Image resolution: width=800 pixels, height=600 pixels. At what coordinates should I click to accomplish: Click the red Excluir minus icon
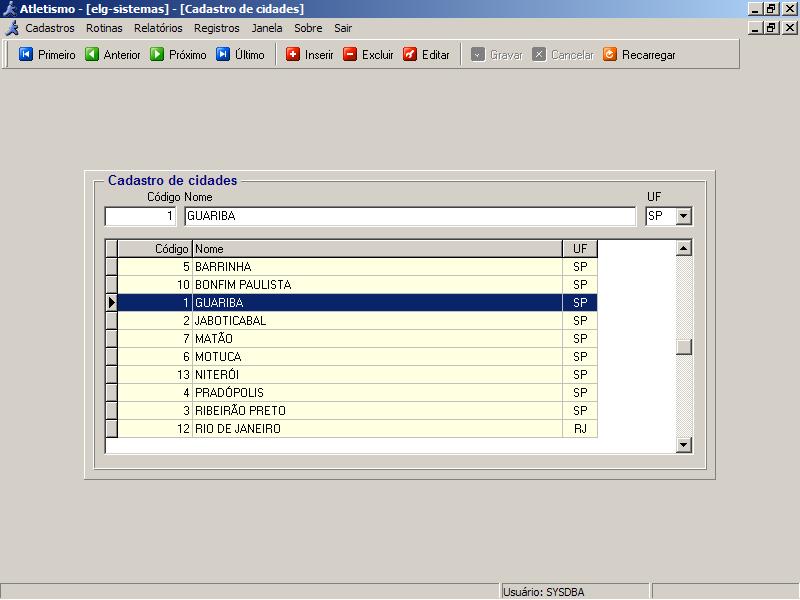point(350,54)
